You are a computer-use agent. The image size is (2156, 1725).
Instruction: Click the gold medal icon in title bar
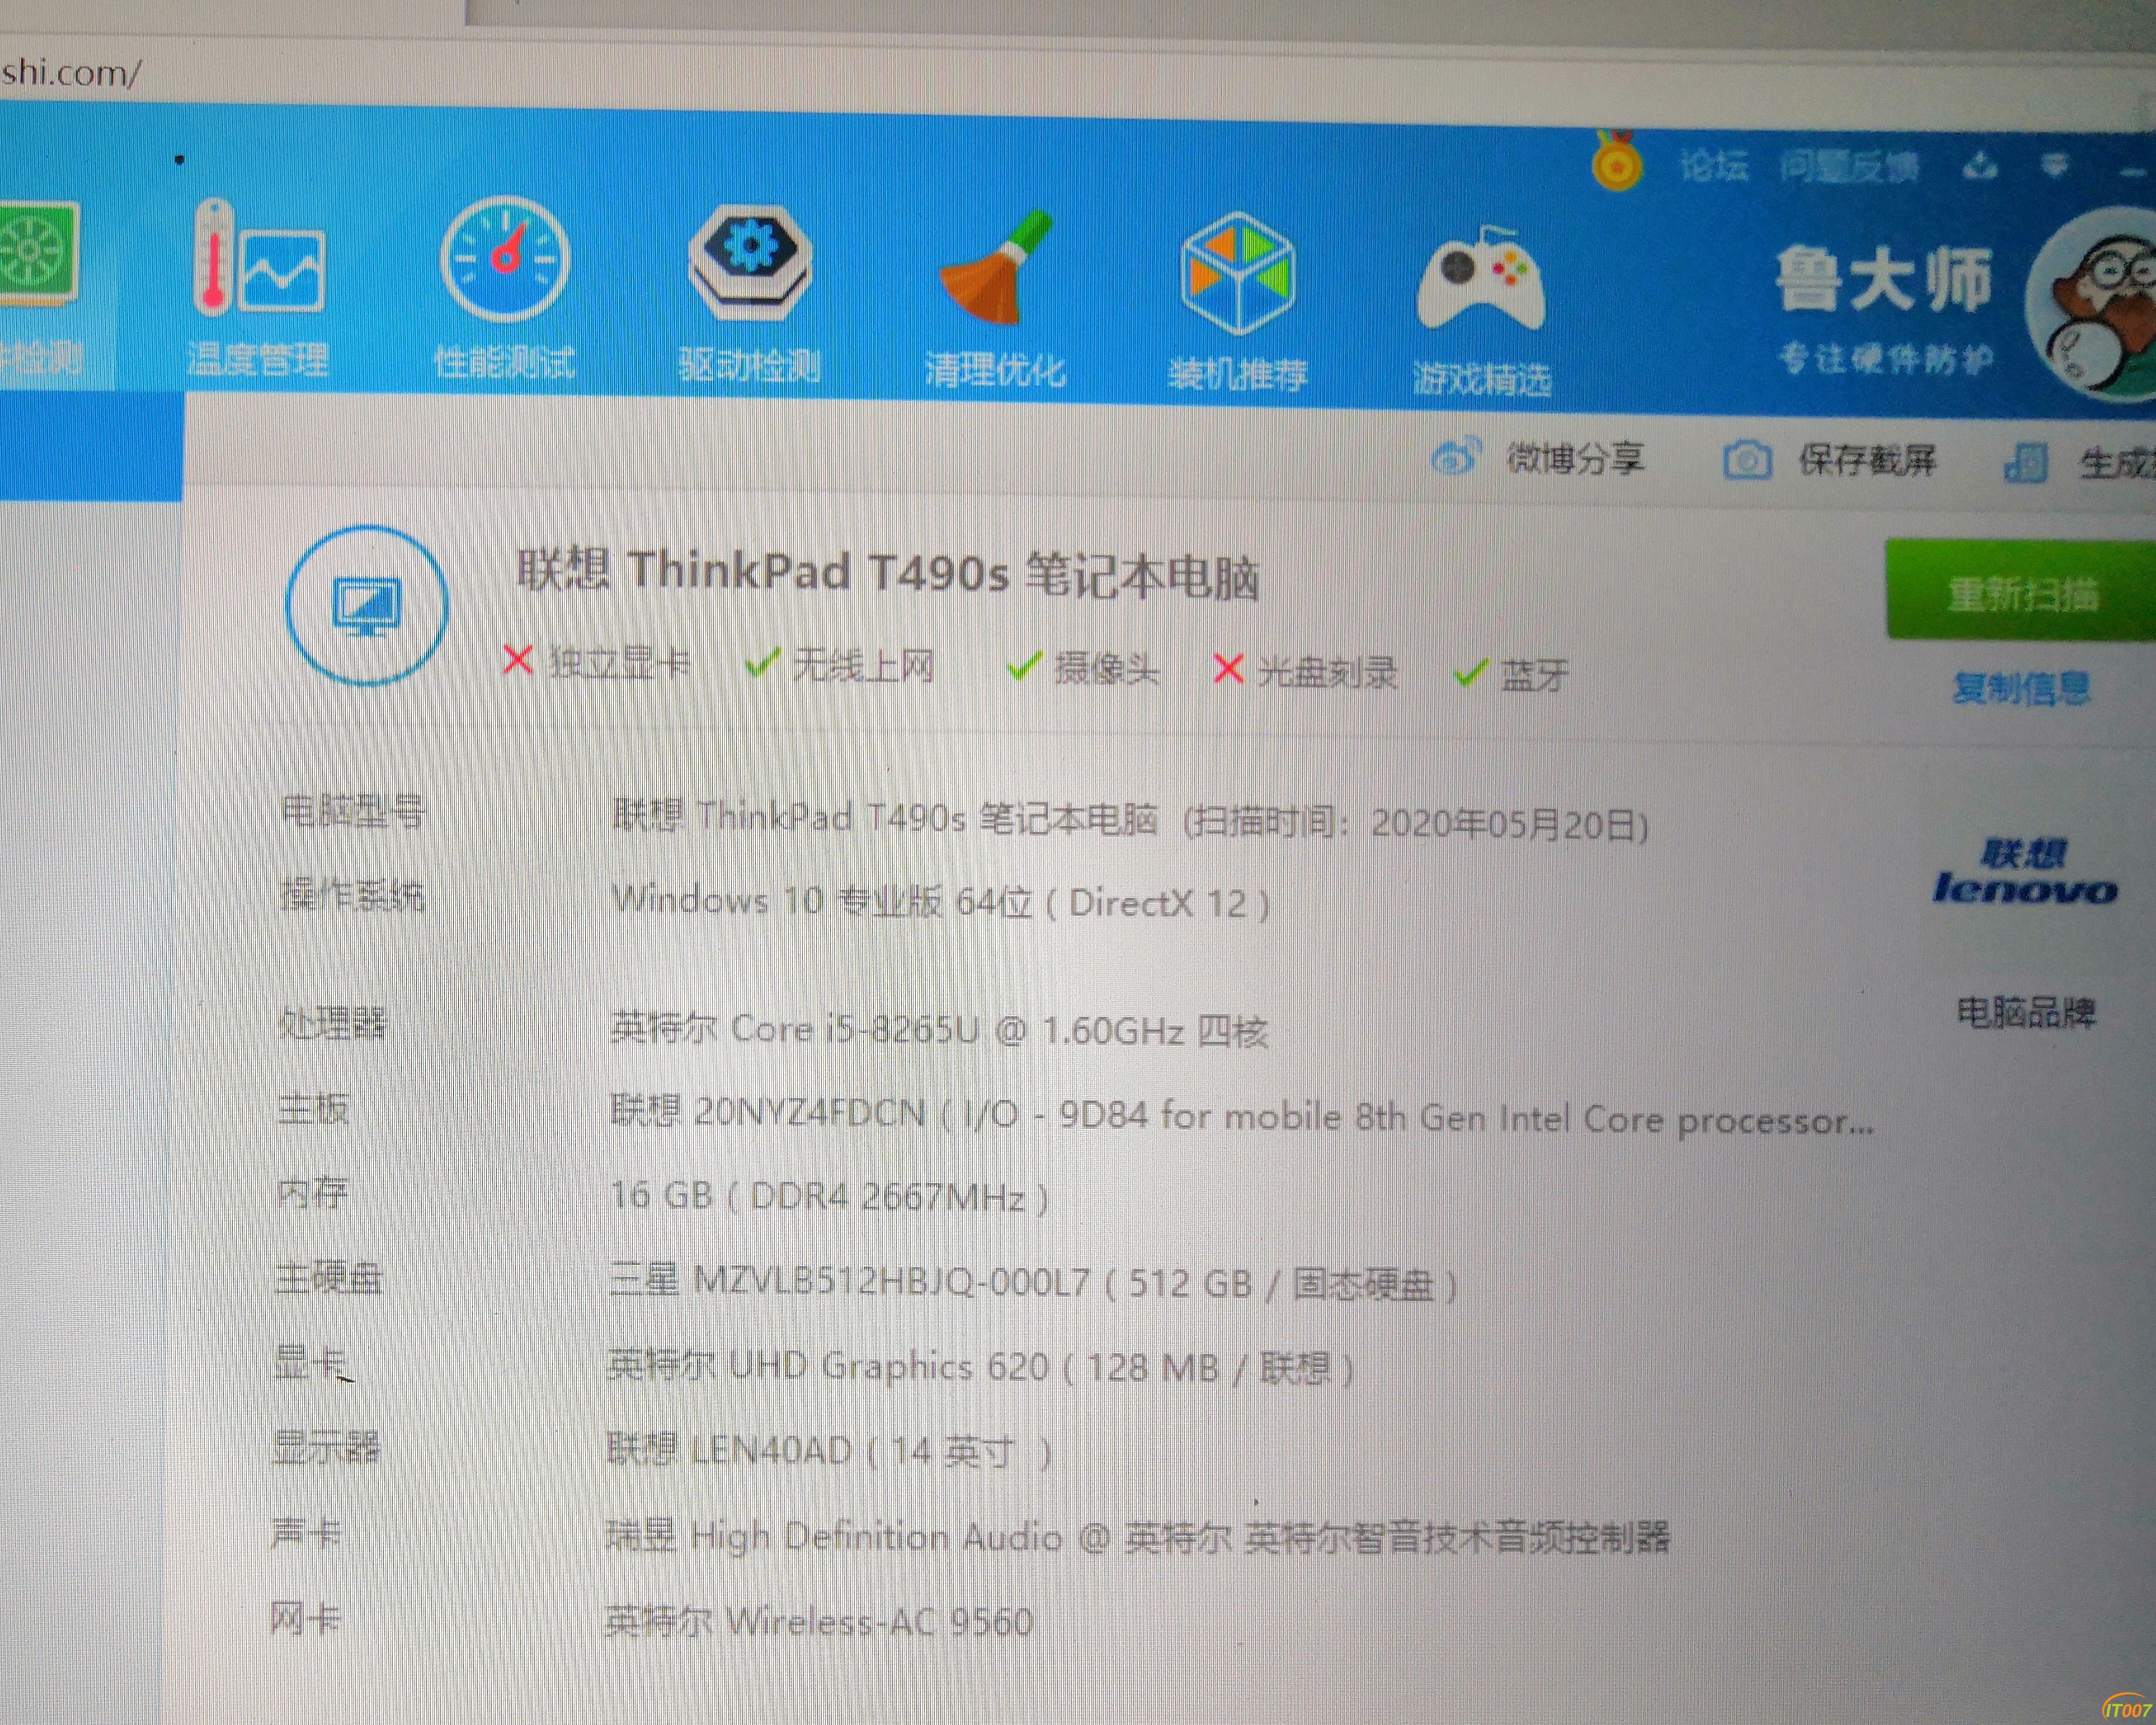tap(1616, 162)
